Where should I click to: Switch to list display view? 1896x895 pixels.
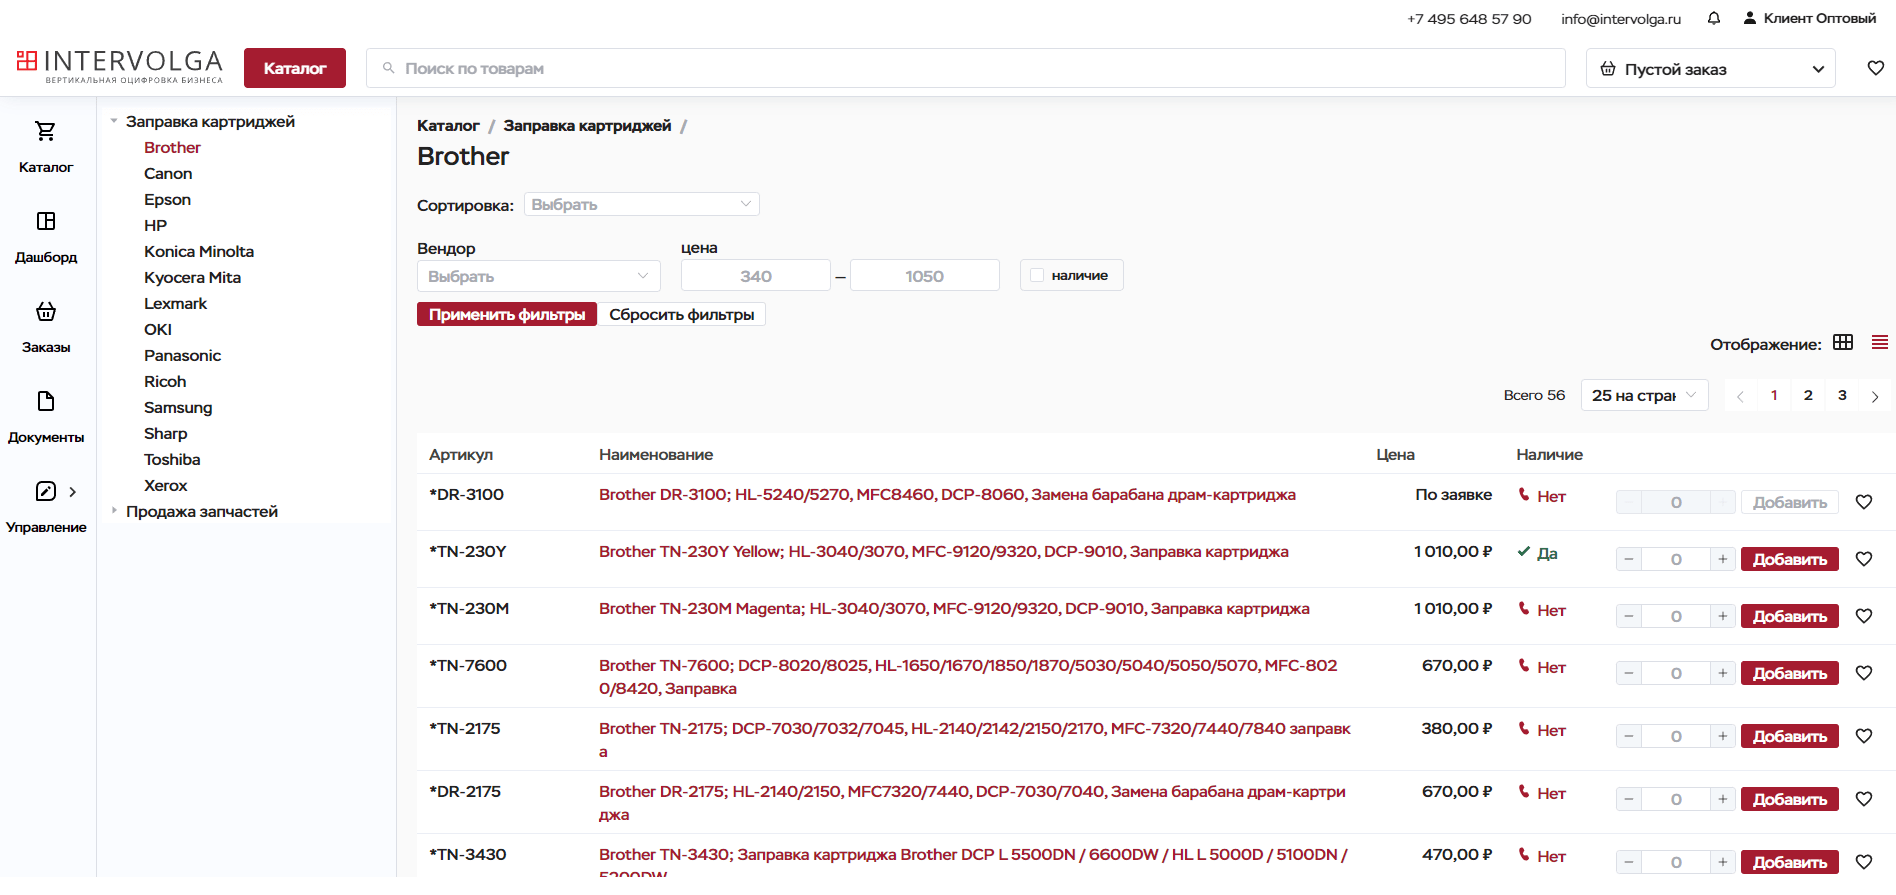[1880, 343]
